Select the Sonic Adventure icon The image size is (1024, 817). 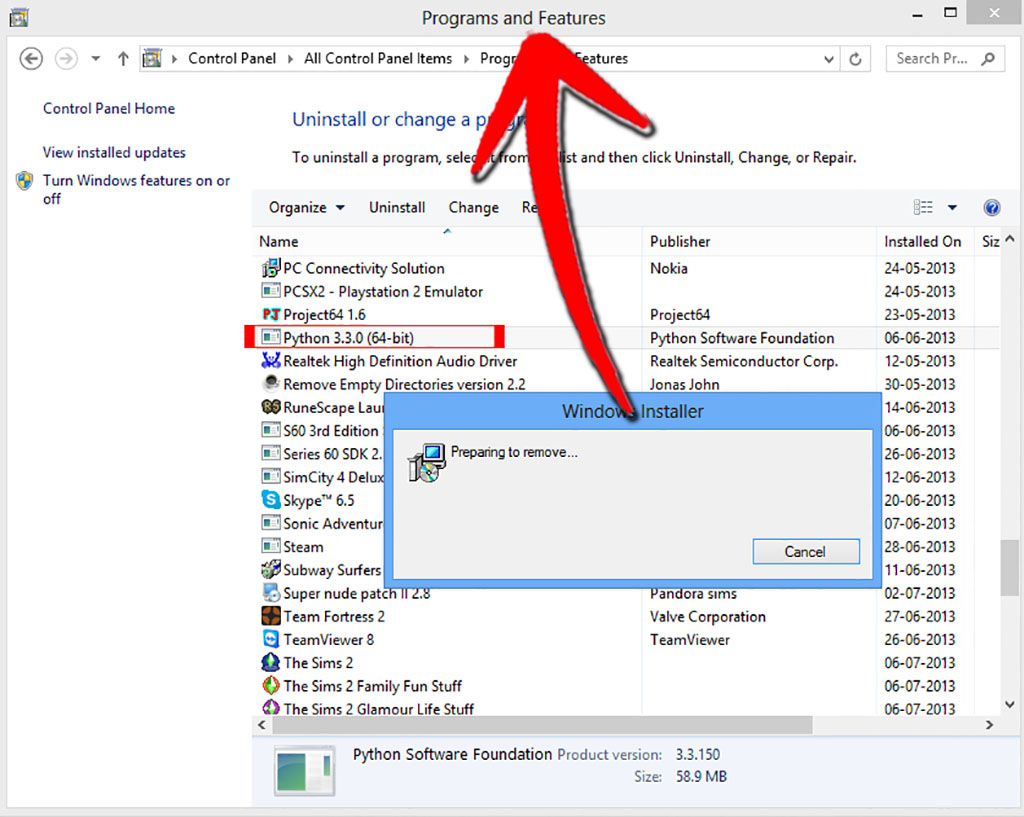point(270,522)
